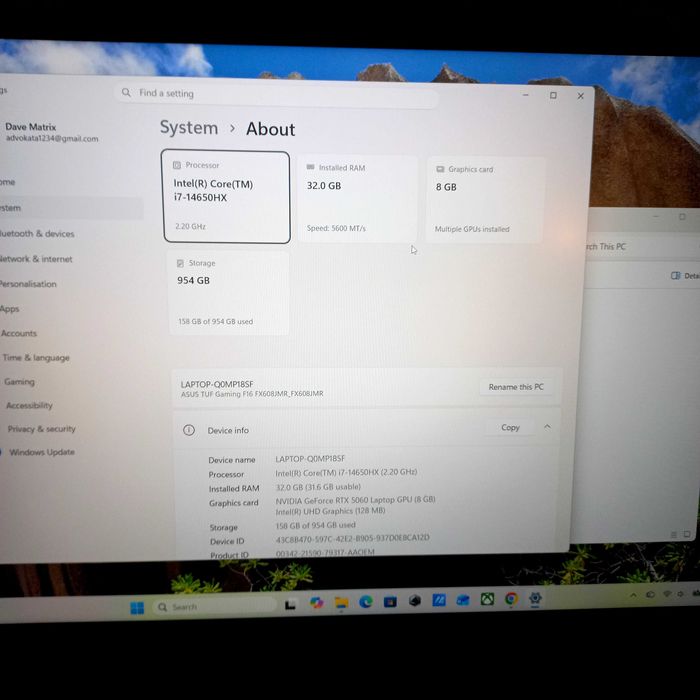
Task: Copy the Device info details
Action: pos(510,428)
